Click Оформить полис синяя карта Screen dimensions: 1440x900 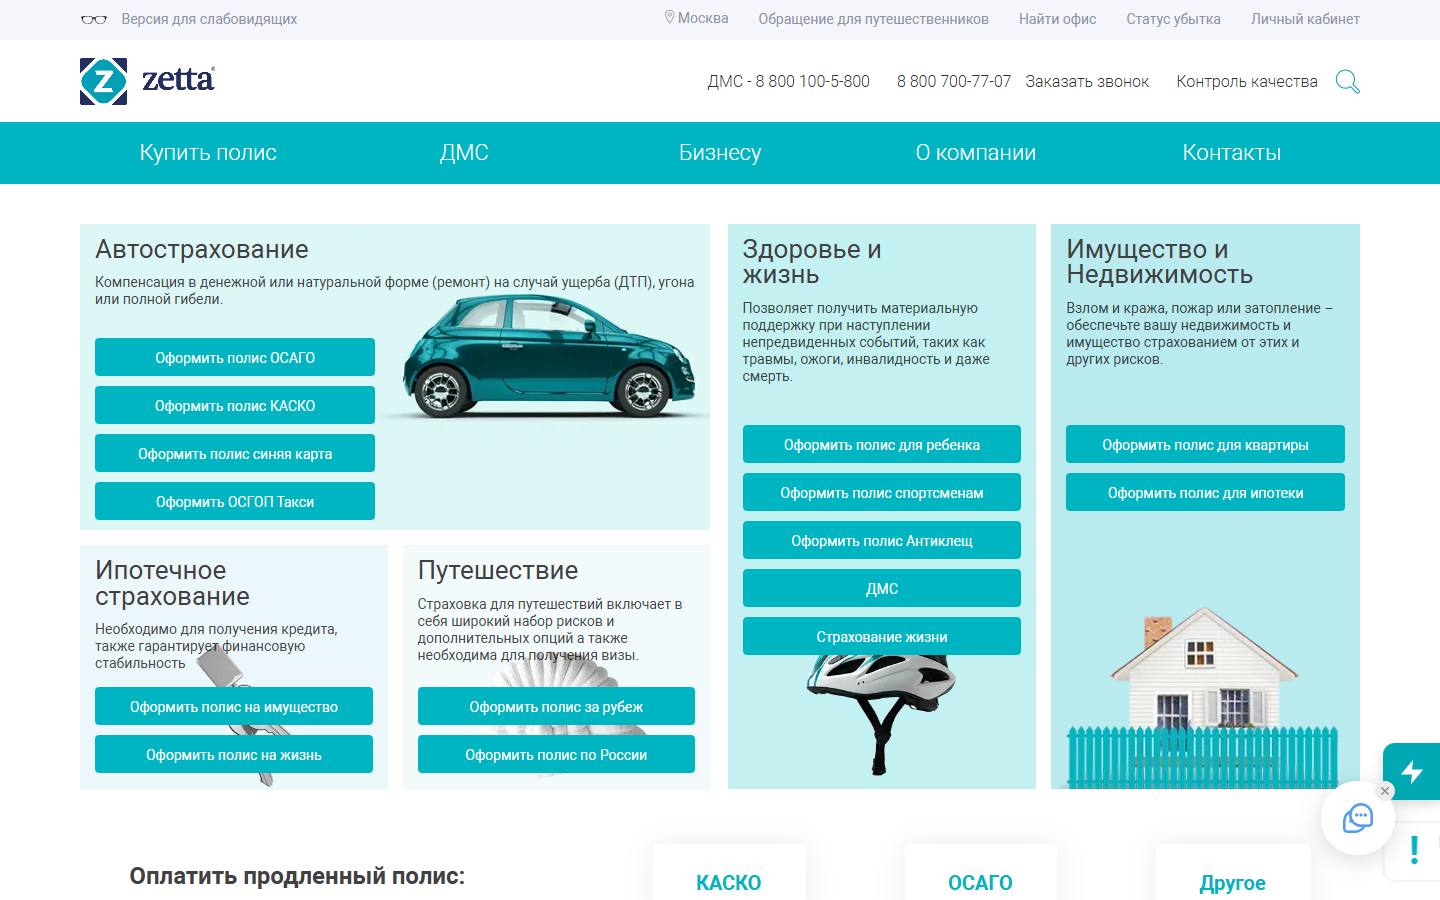tap(235, 453)
